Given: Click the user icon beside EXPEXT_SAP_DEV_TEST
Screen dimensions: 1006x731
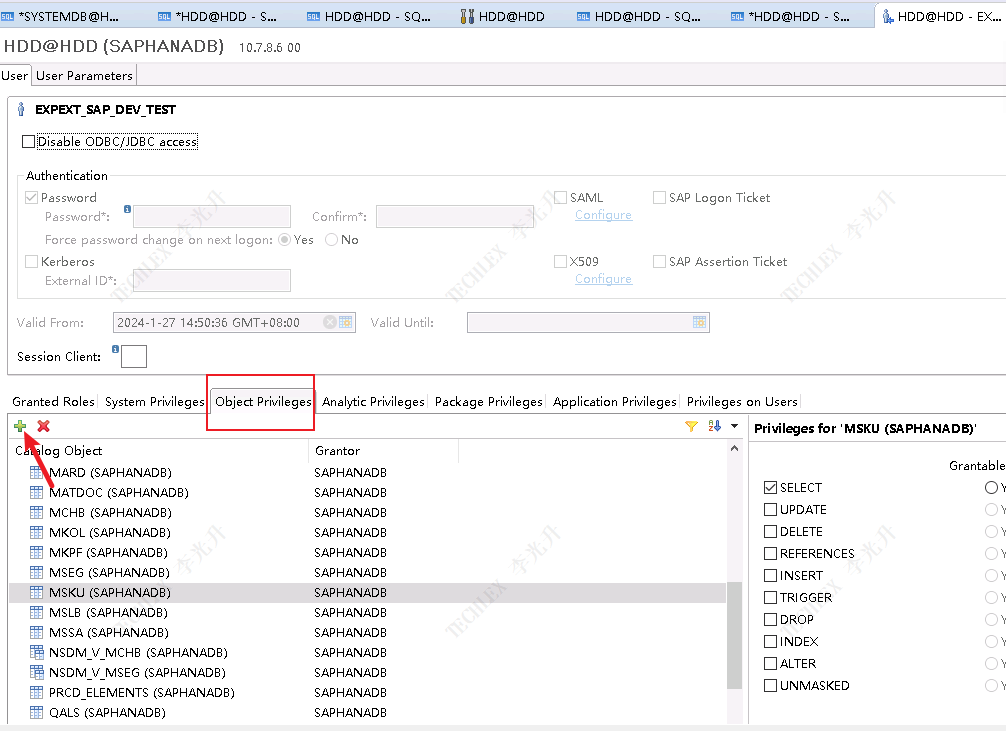Looking at the screenshot, I should click(x=21, y=110).
